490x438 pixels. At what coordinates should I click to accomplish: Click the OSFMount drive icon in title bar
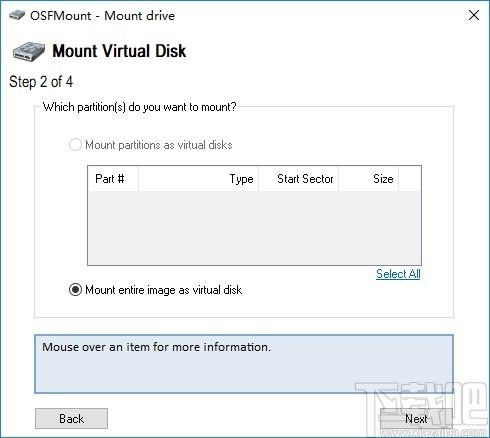coord(17,15)
